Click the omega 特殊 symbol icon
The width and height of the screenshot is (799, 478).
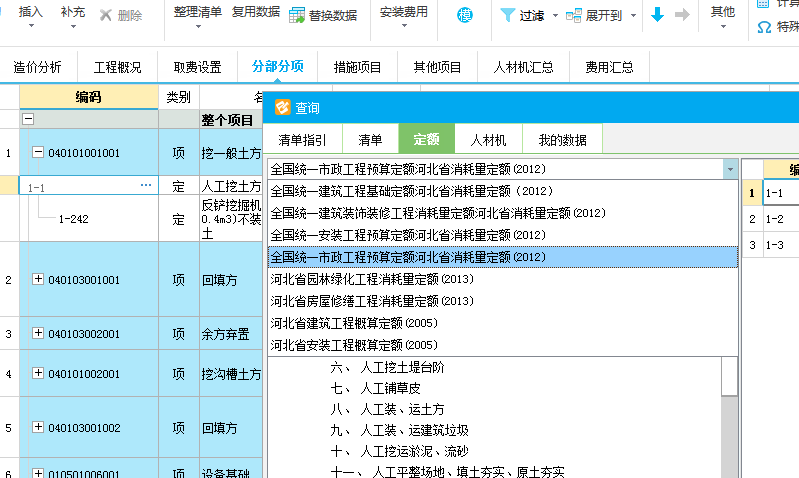tap(764, 27)
